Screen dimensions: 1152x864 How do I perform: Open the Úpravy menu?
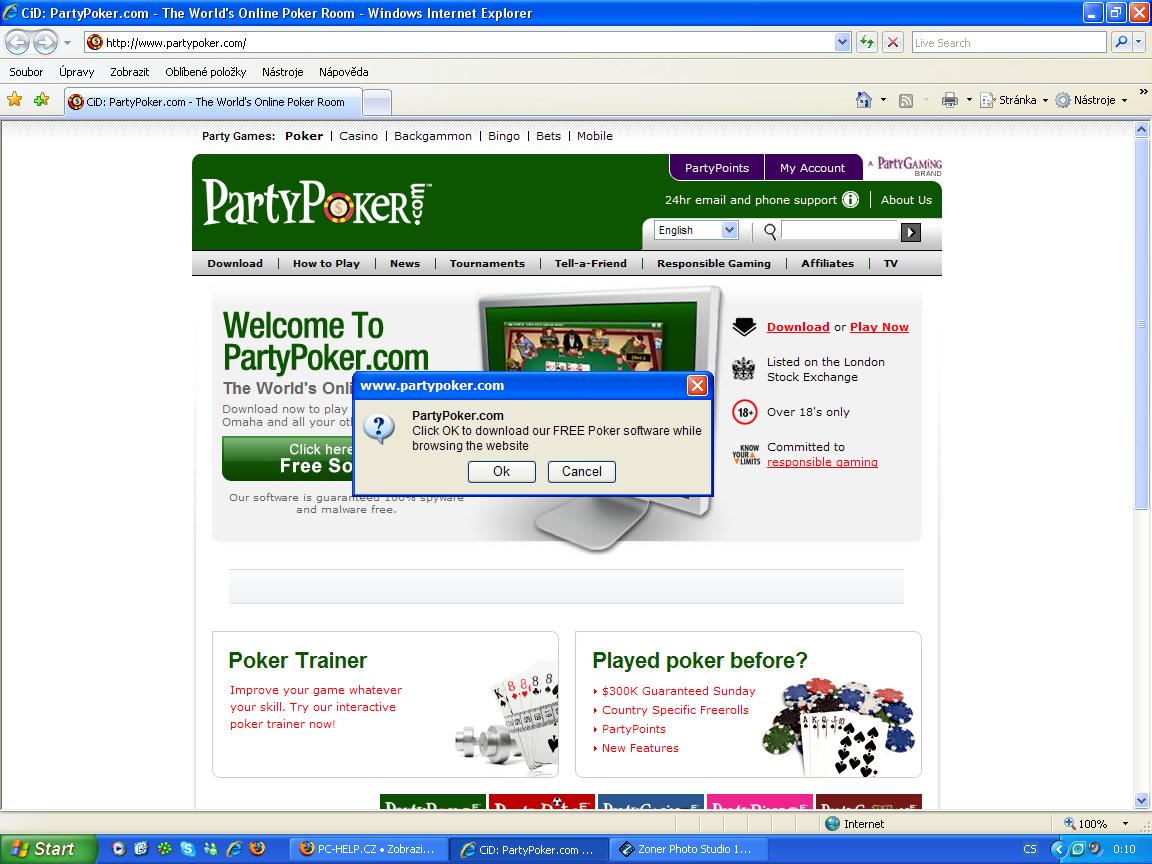pos(76,72)
